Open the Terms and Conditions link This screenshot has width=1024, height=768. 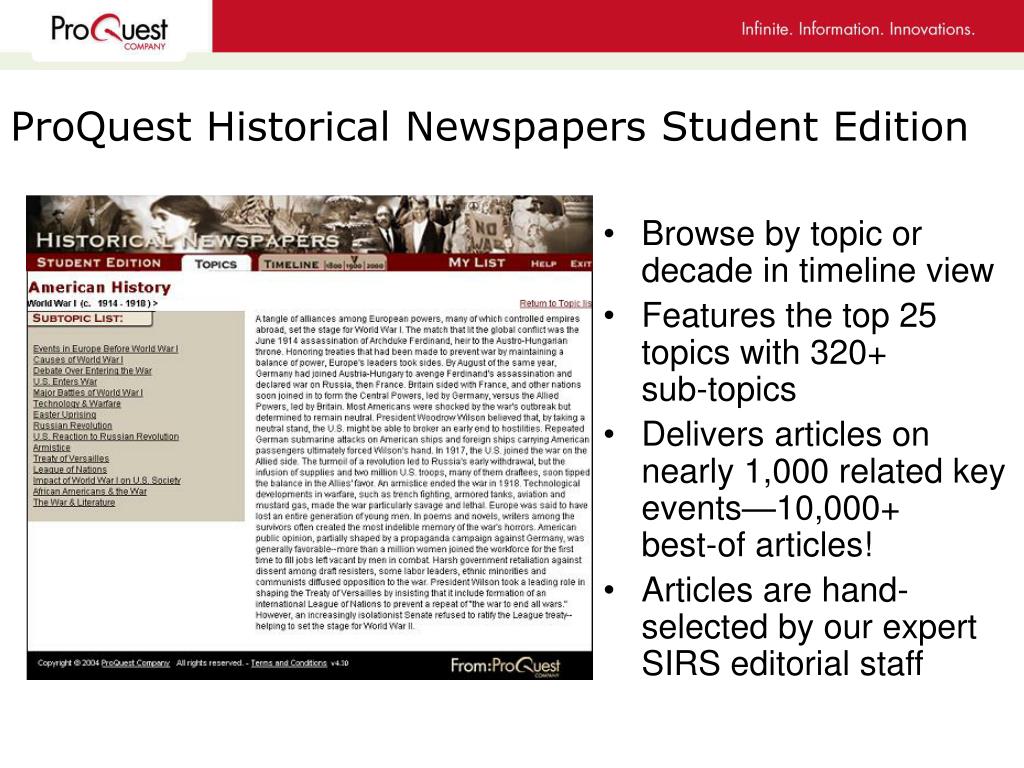pos(289,664)
